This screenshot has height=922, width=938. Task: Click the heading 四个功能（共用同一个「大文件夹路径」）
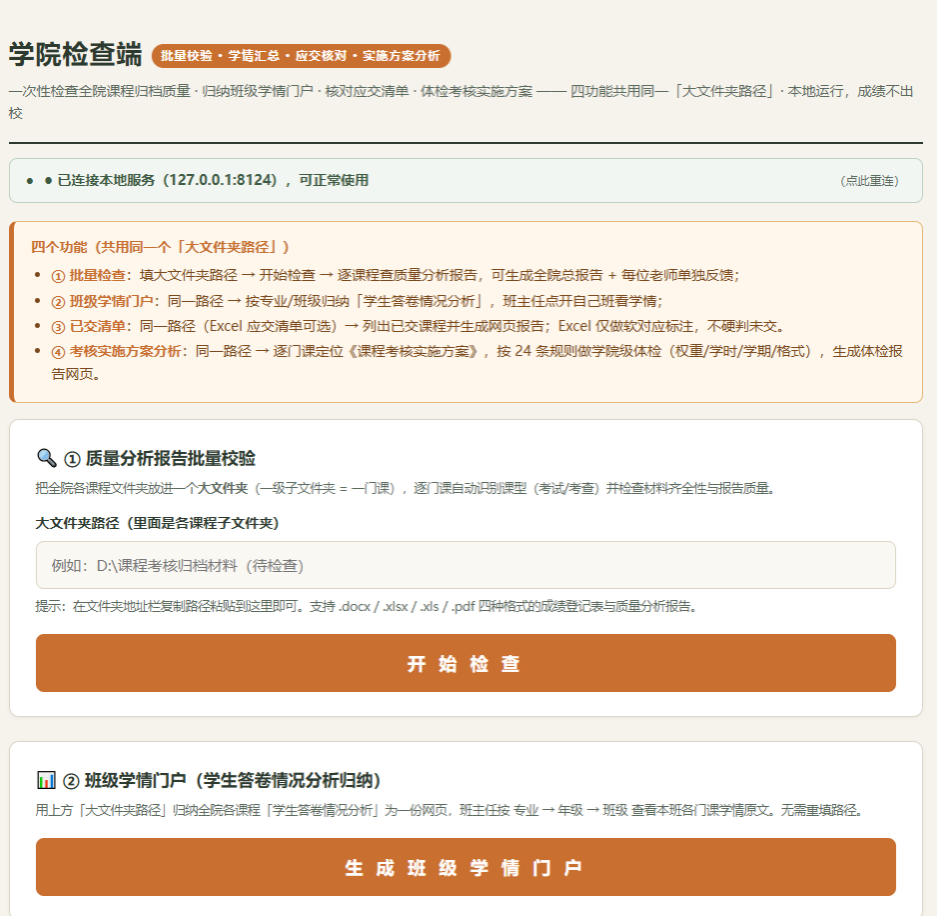160,247
